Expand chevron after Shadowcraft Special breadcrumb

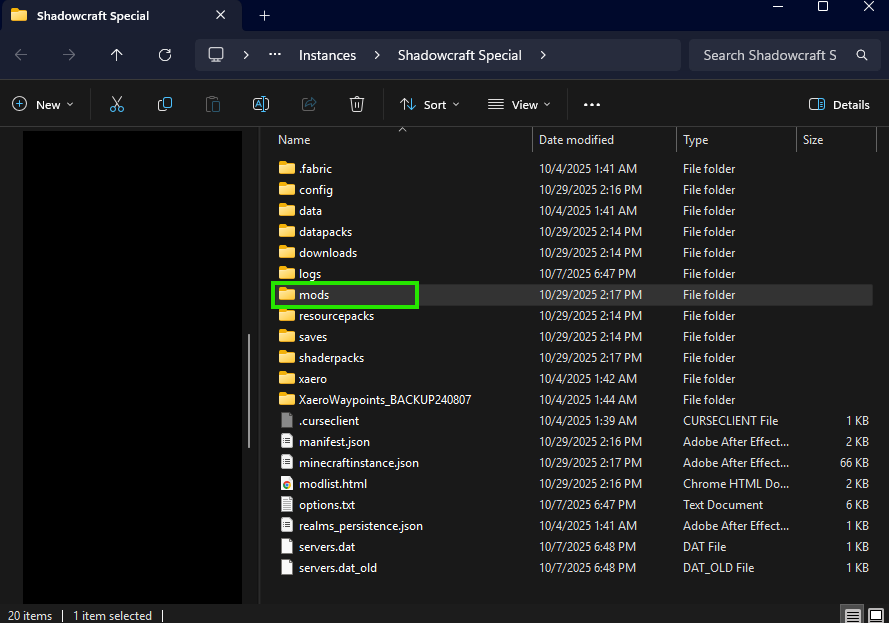543,55
